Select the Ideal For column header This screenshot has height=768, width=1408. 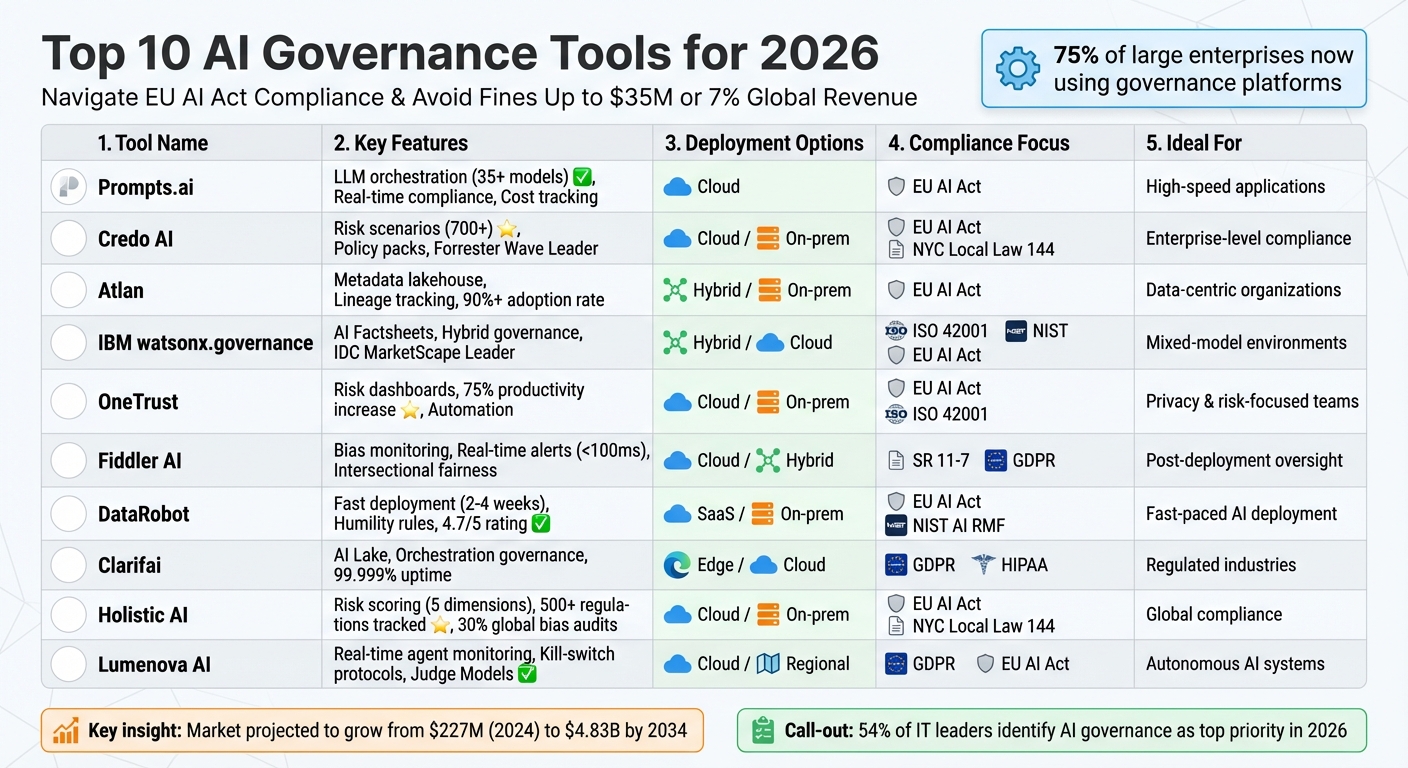(1193, 143)
